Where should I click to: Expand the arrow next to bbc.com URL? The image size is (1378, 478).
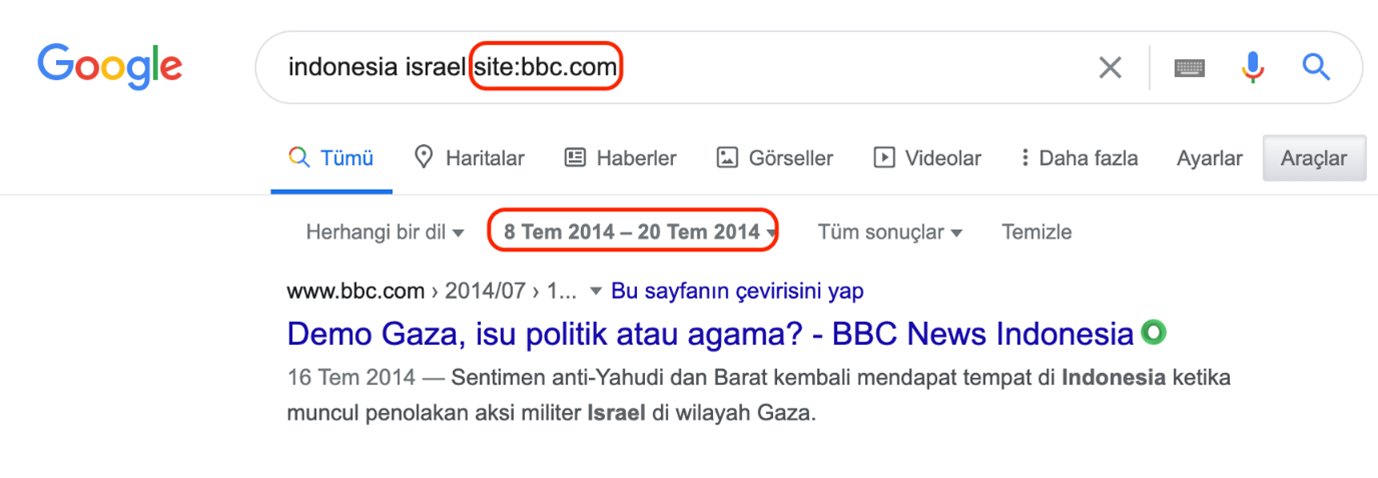596,292
